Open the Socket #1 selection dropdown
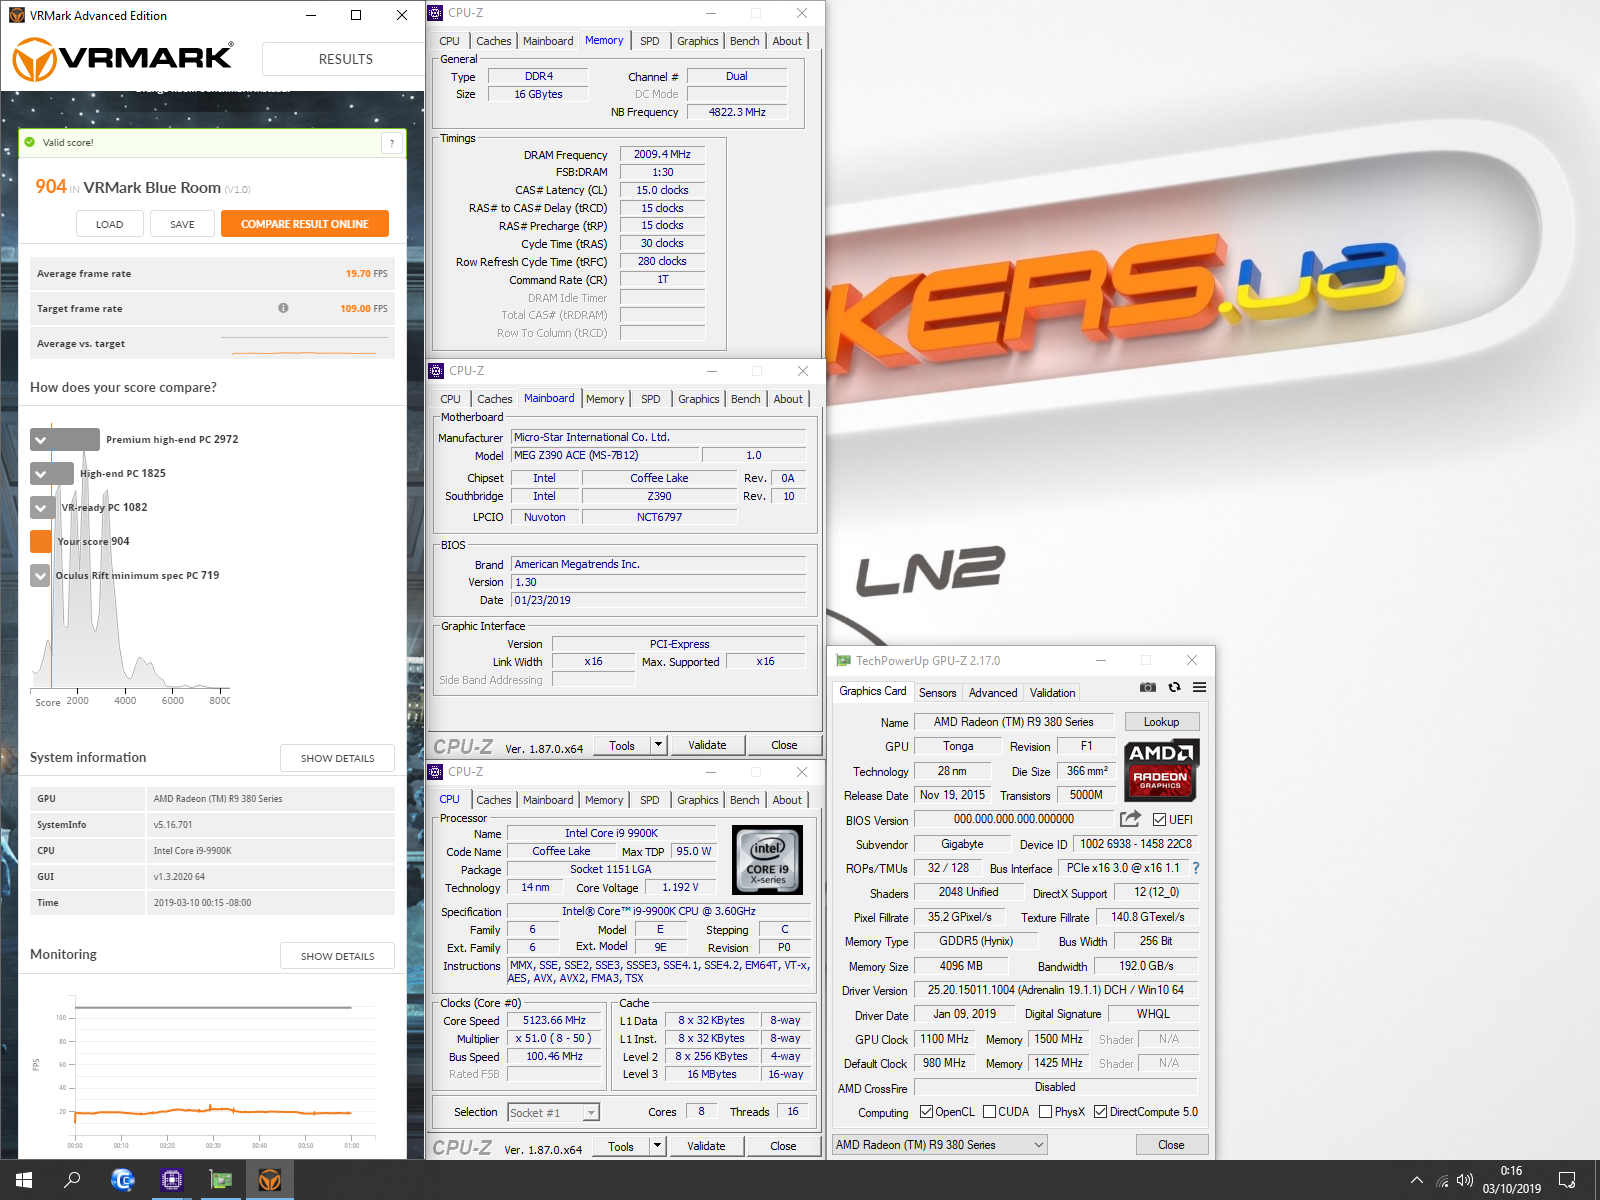Screen dimensions: 1600x1200 553,1112
